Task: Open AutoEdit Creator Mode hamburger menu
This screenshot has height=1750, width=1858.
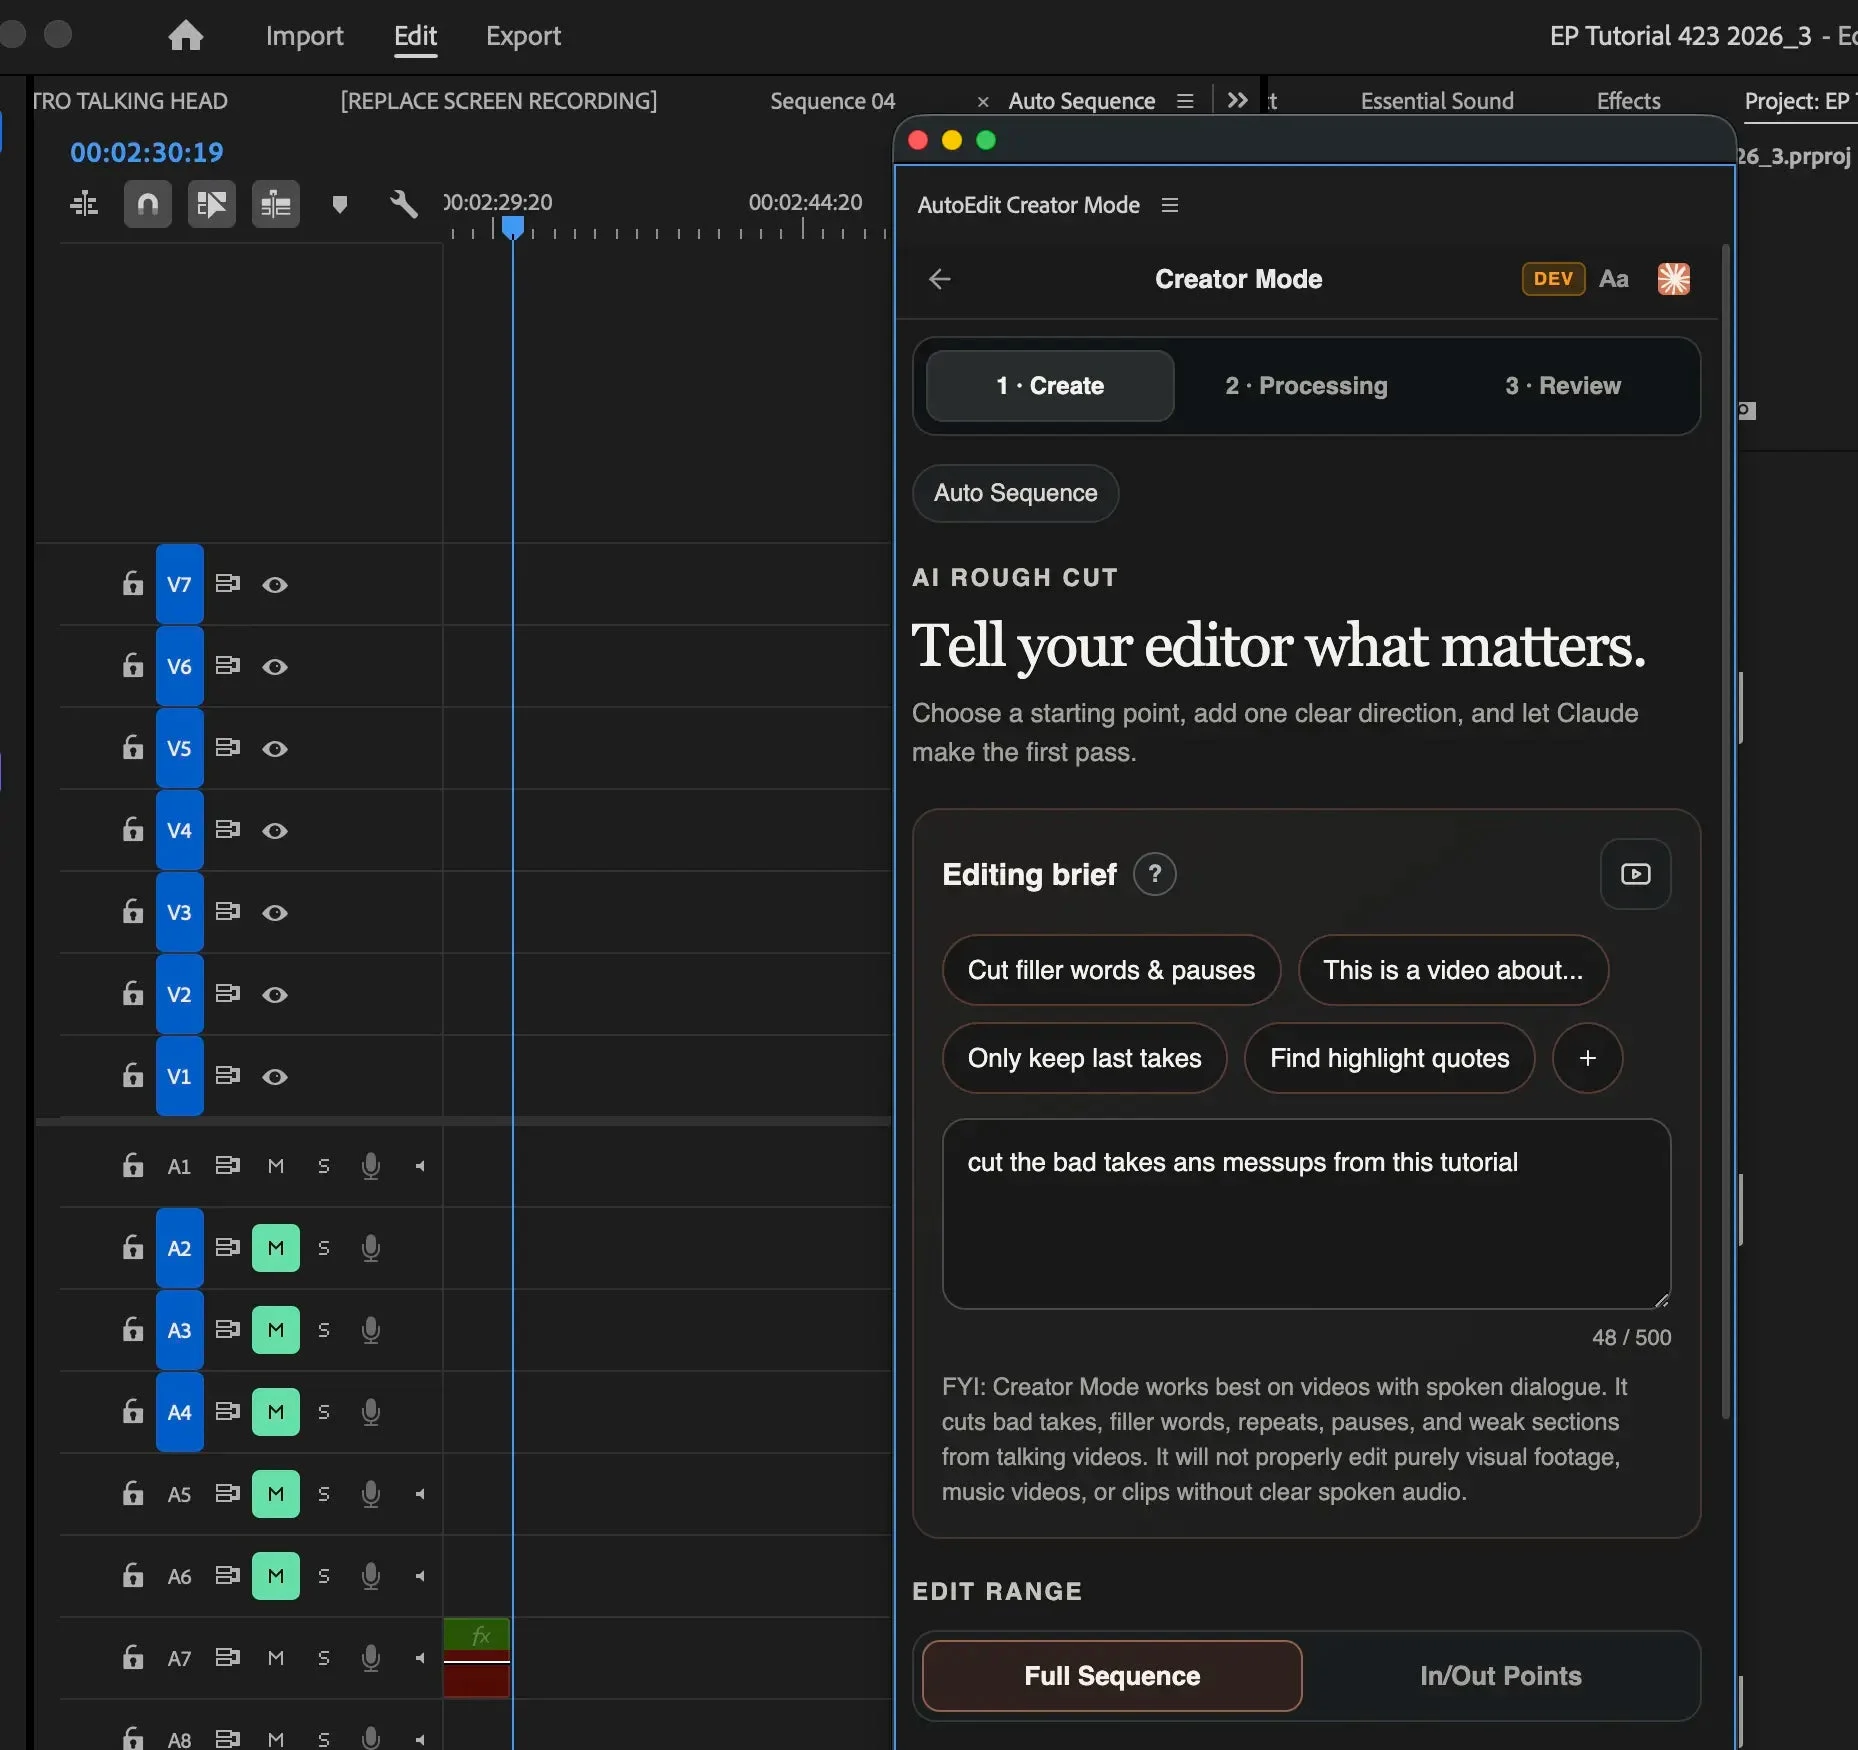Action: tap(1169, 205)
